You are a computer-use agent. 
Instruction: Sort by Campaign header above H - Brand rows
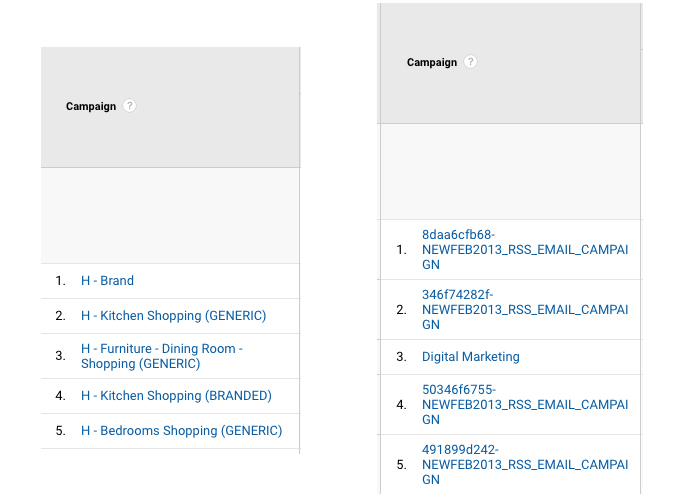(91, 107)
